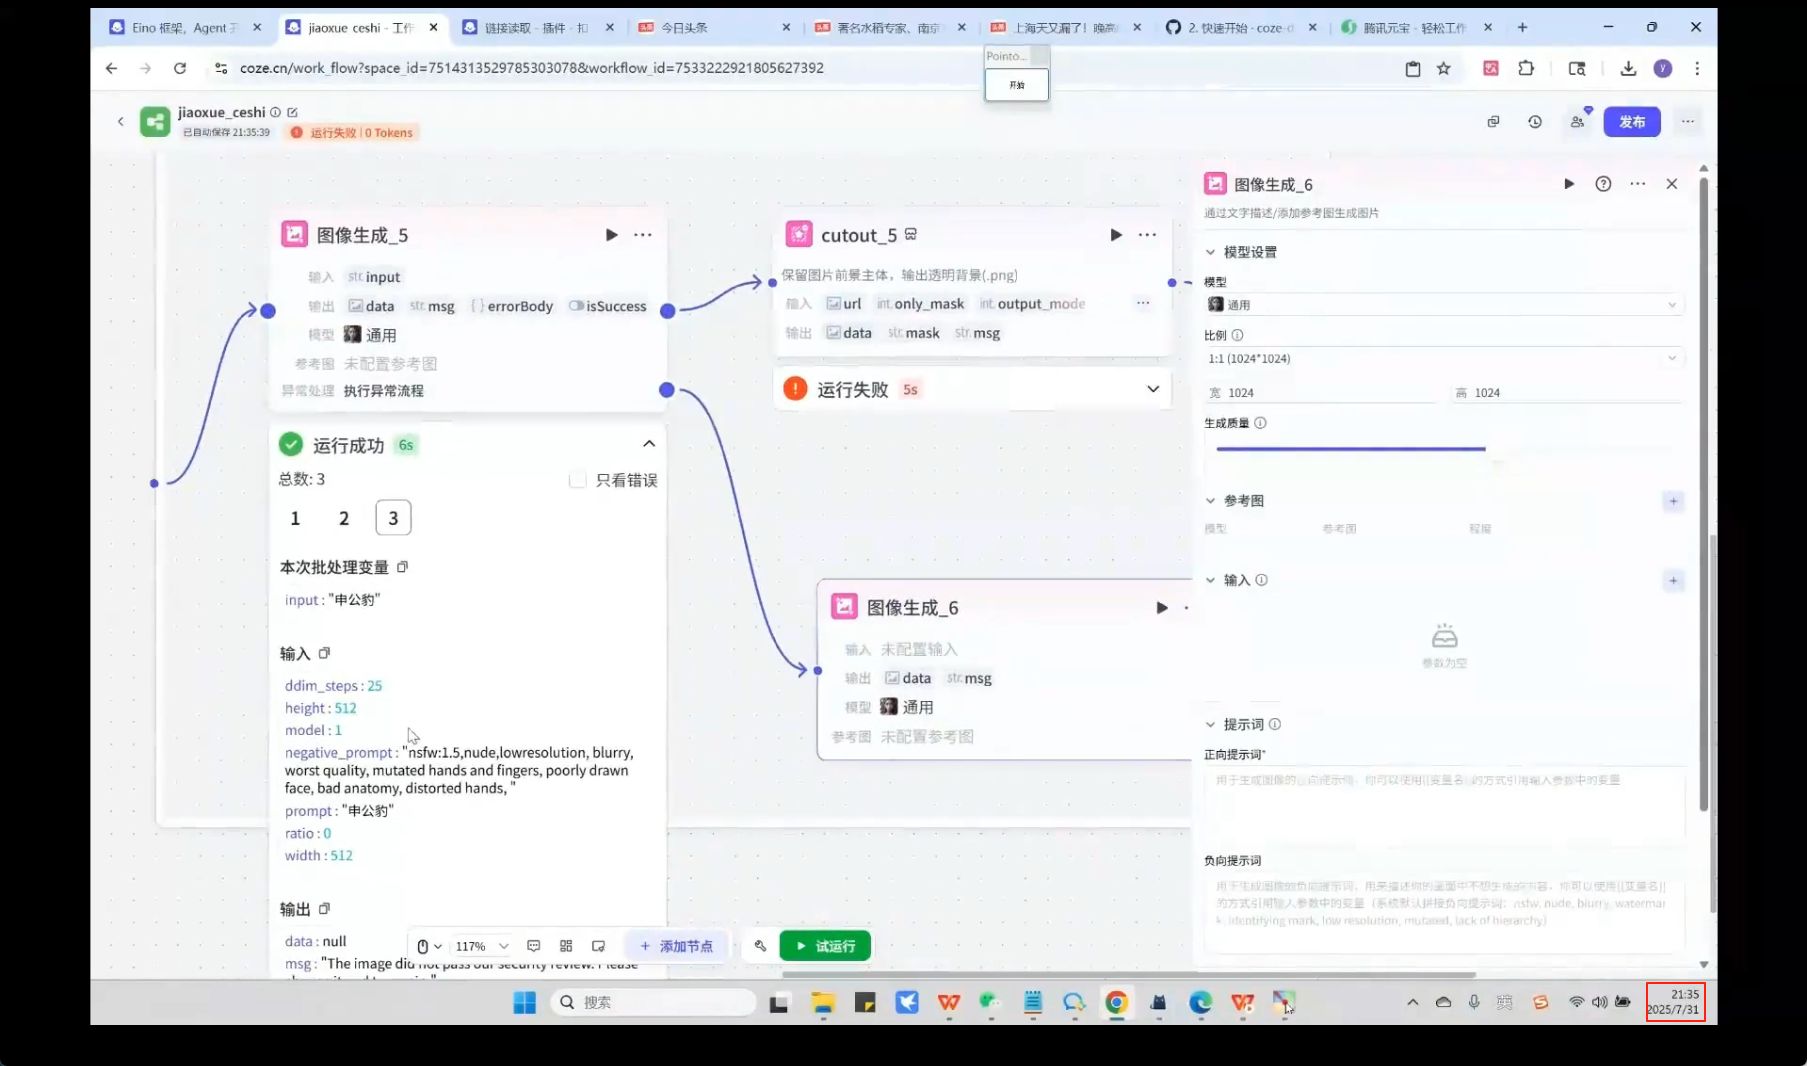Open the 比例 ratio dropdown
The width and height of the screenshot is (1807, 1066).
1442,358
